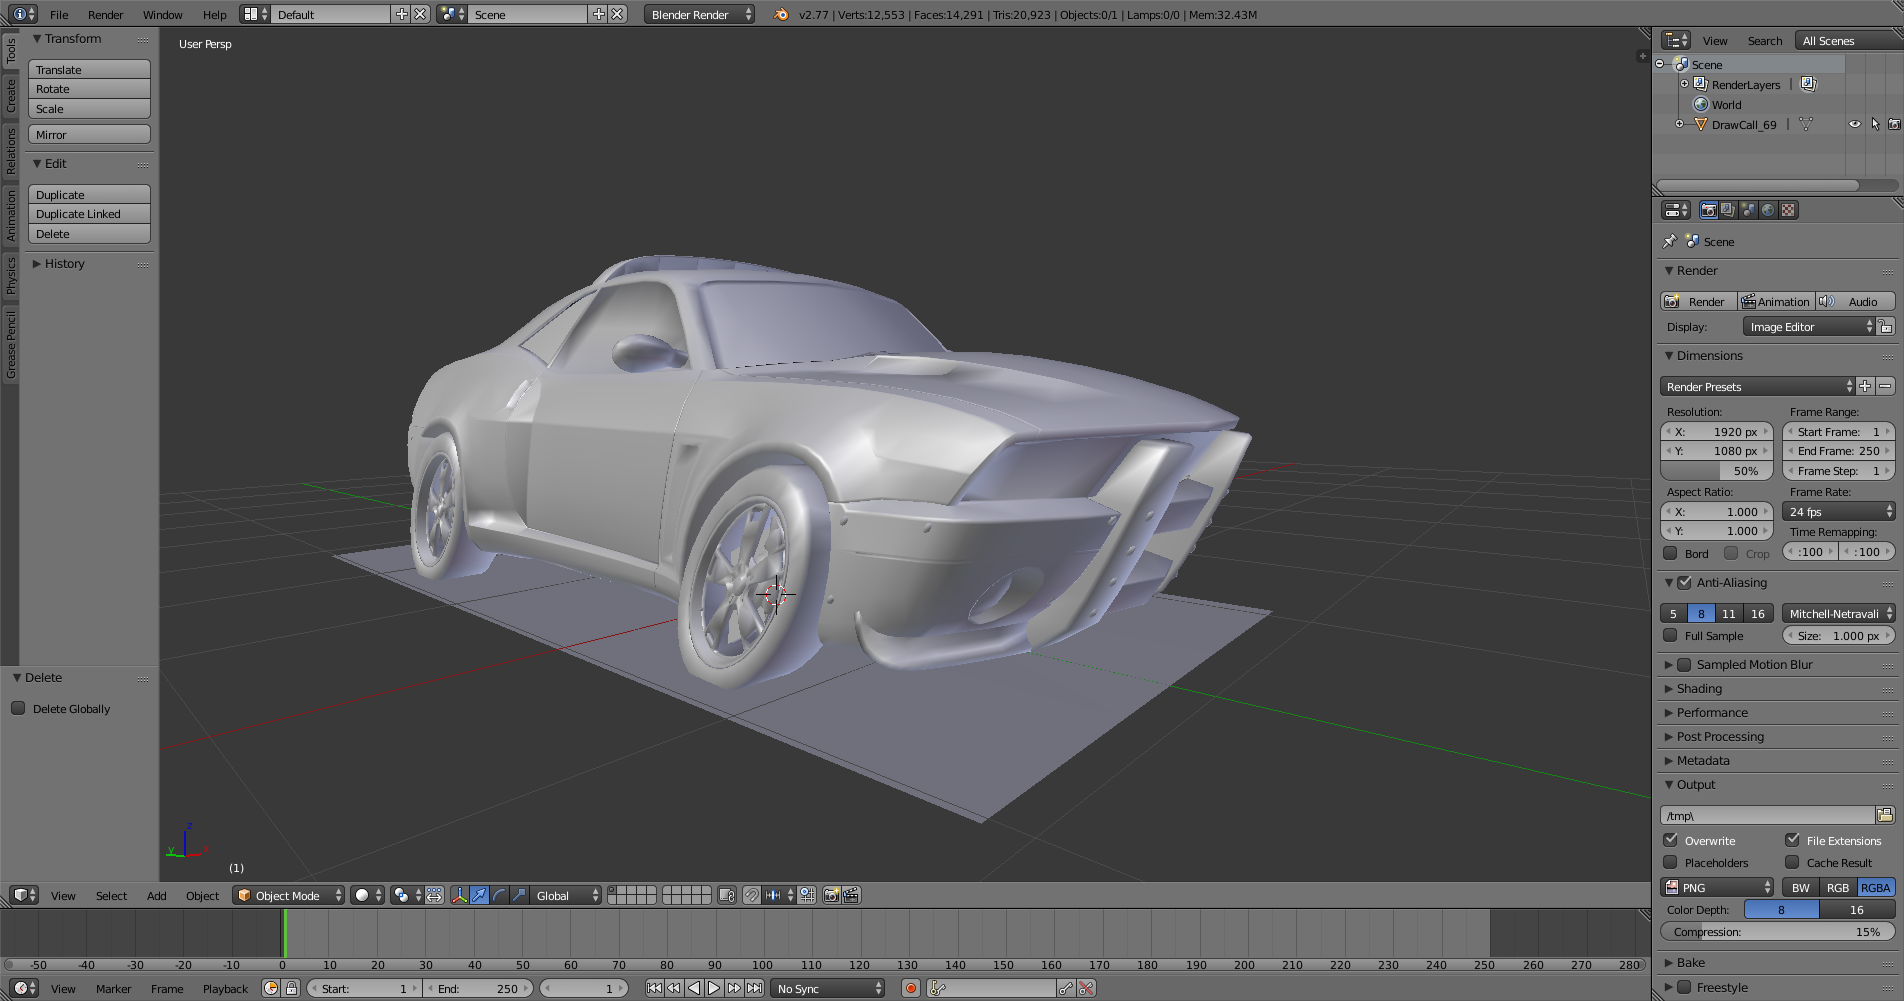
Task: Switch to the Create tab in tool shelf
Action: (x=11, y=97)
